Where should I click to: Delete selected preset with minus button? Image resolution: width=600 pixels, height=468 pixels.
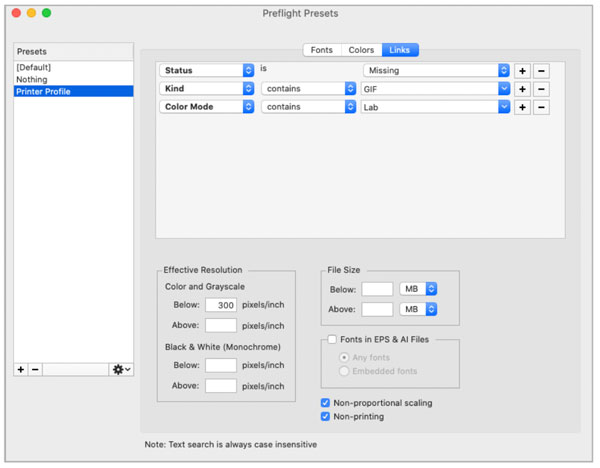tap(35, 370)
